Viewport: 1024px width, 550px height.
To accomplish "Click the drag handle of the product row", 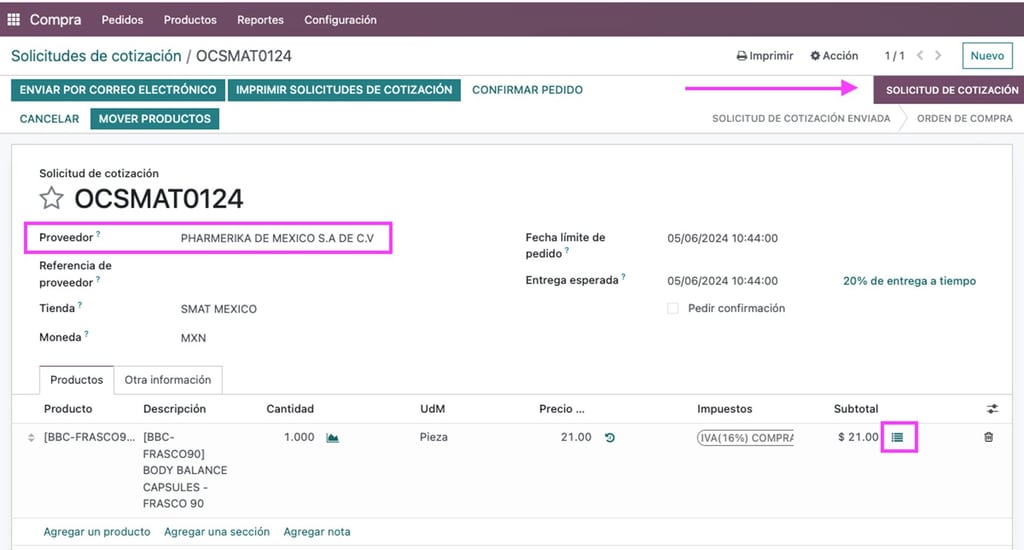I will [x=31, y=438].
